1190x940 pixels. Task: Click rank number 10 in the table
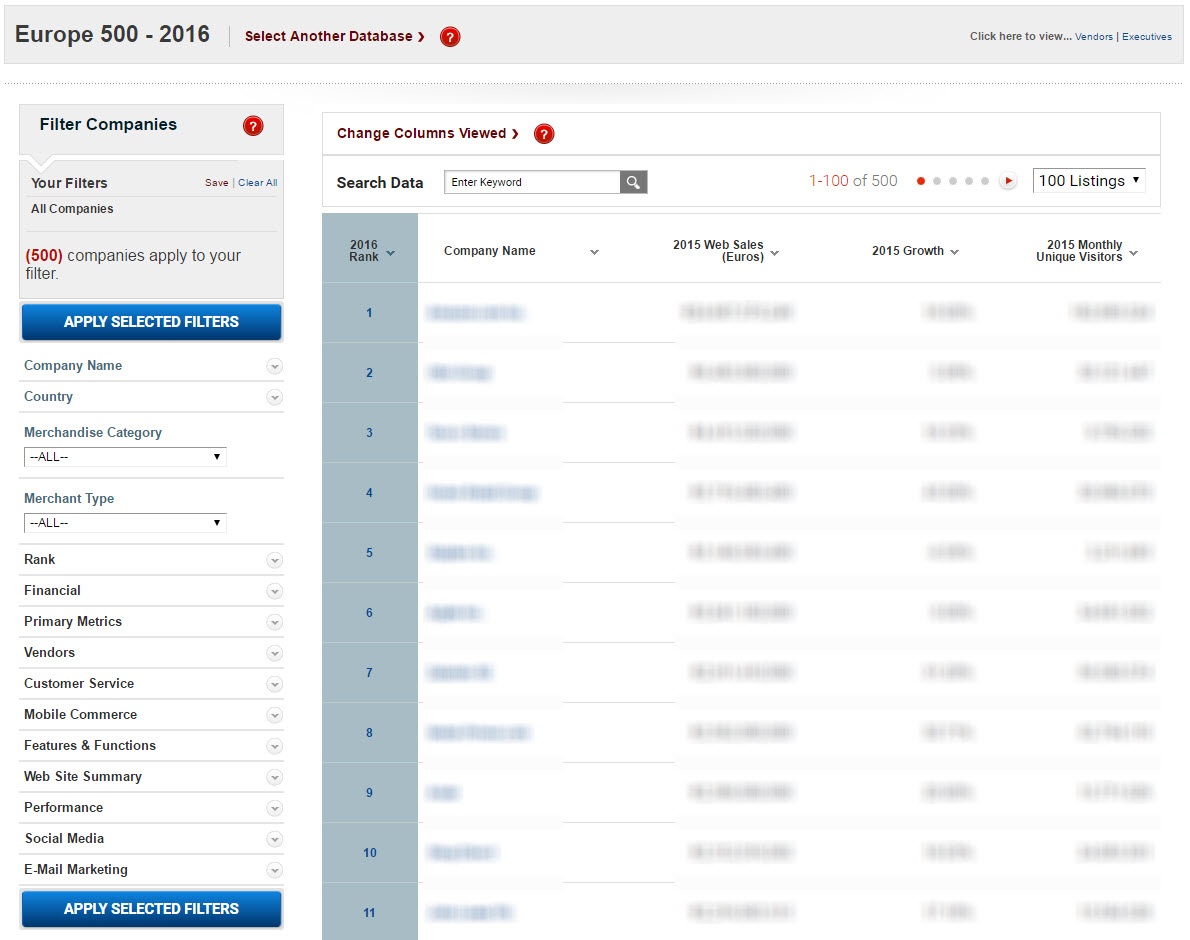click(x=370, y=853)
